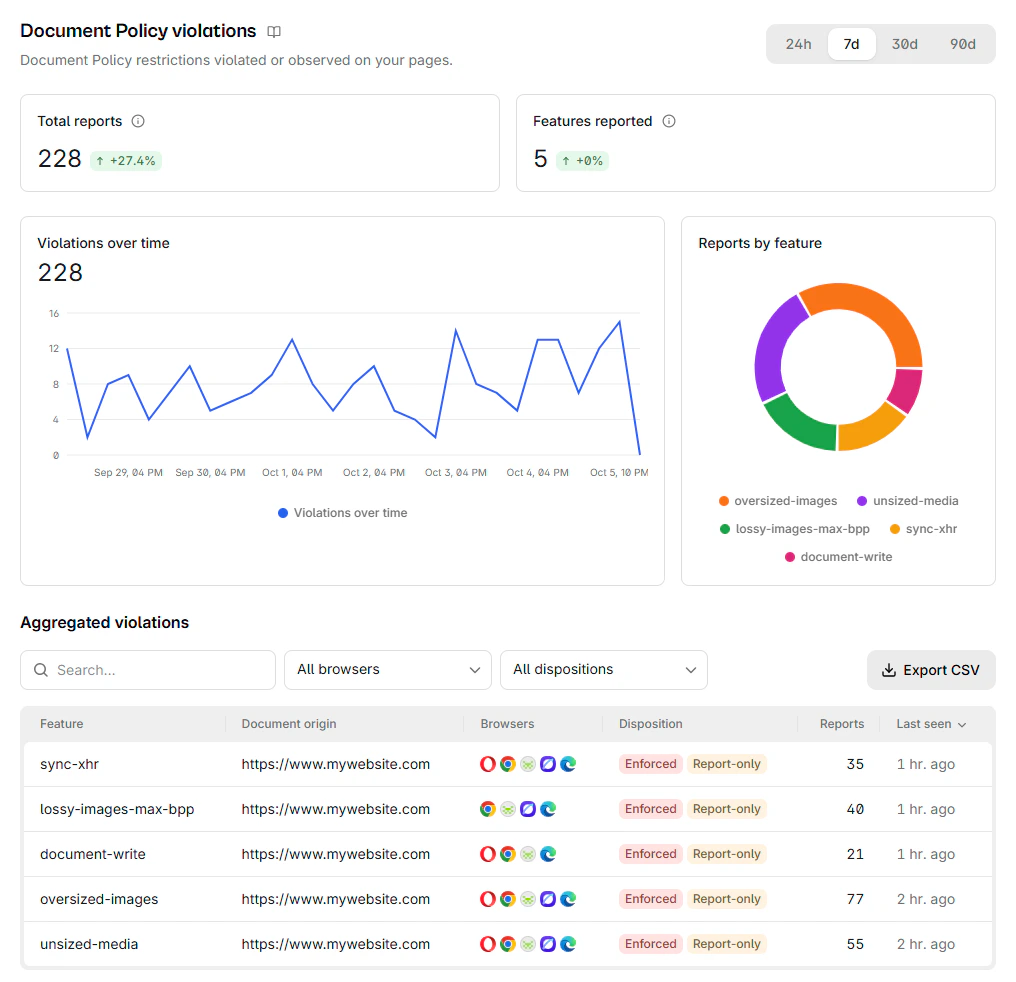Select the 7d time range tab
1016x982 pixels.
tap(851, 44)
